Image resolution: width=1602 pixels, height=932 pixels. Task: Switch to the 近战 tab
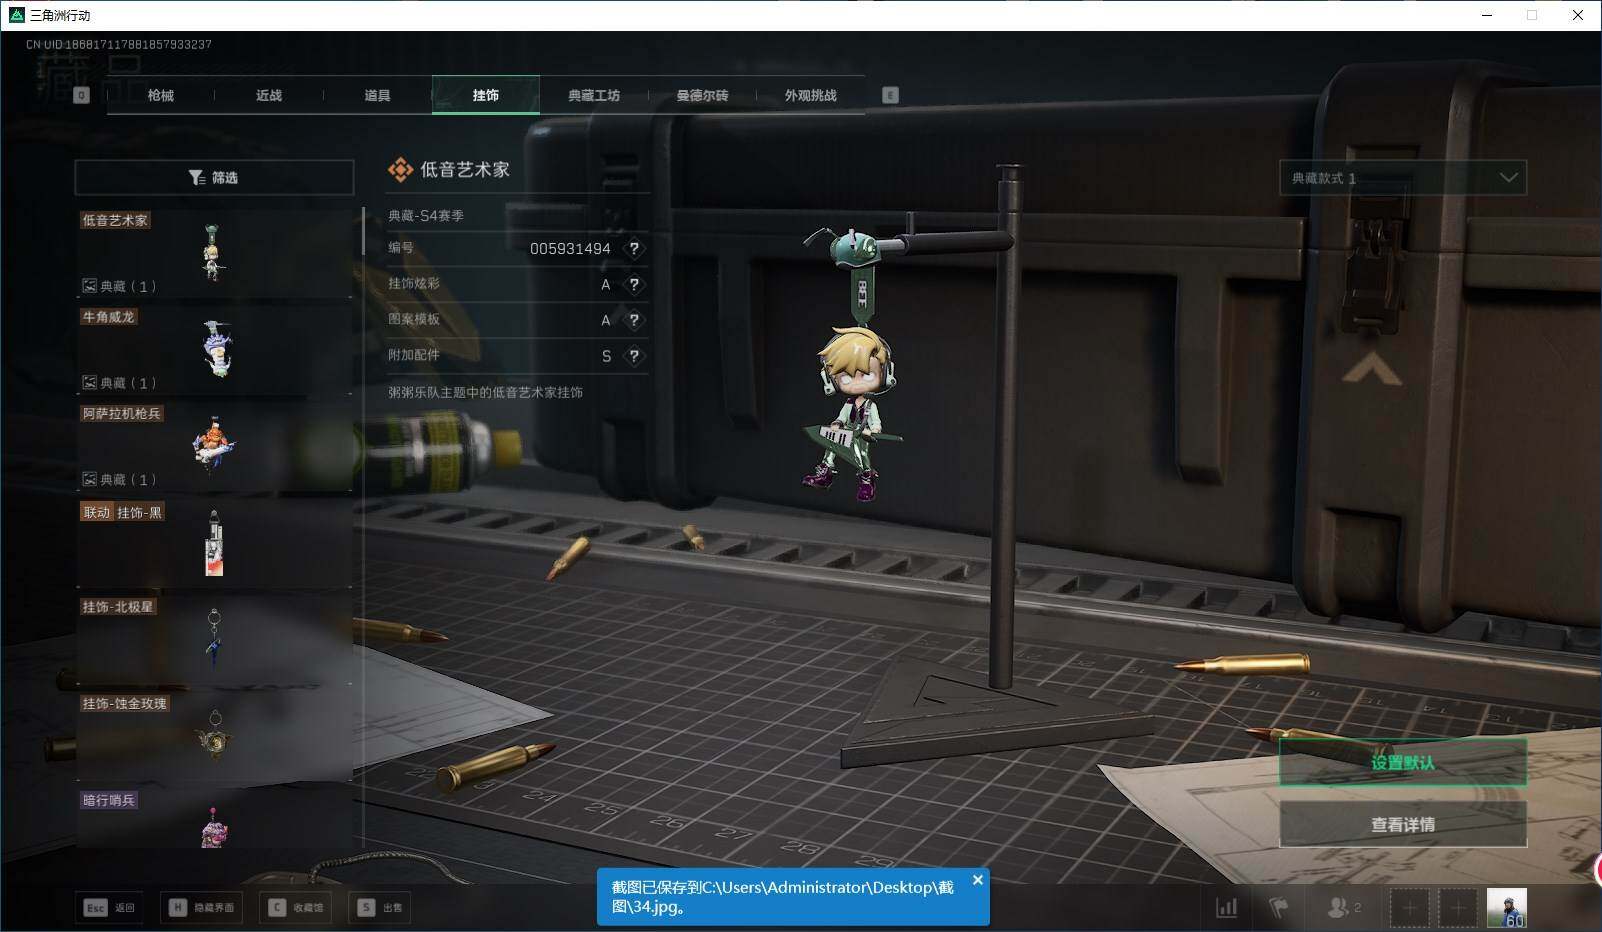click(268, 95)
